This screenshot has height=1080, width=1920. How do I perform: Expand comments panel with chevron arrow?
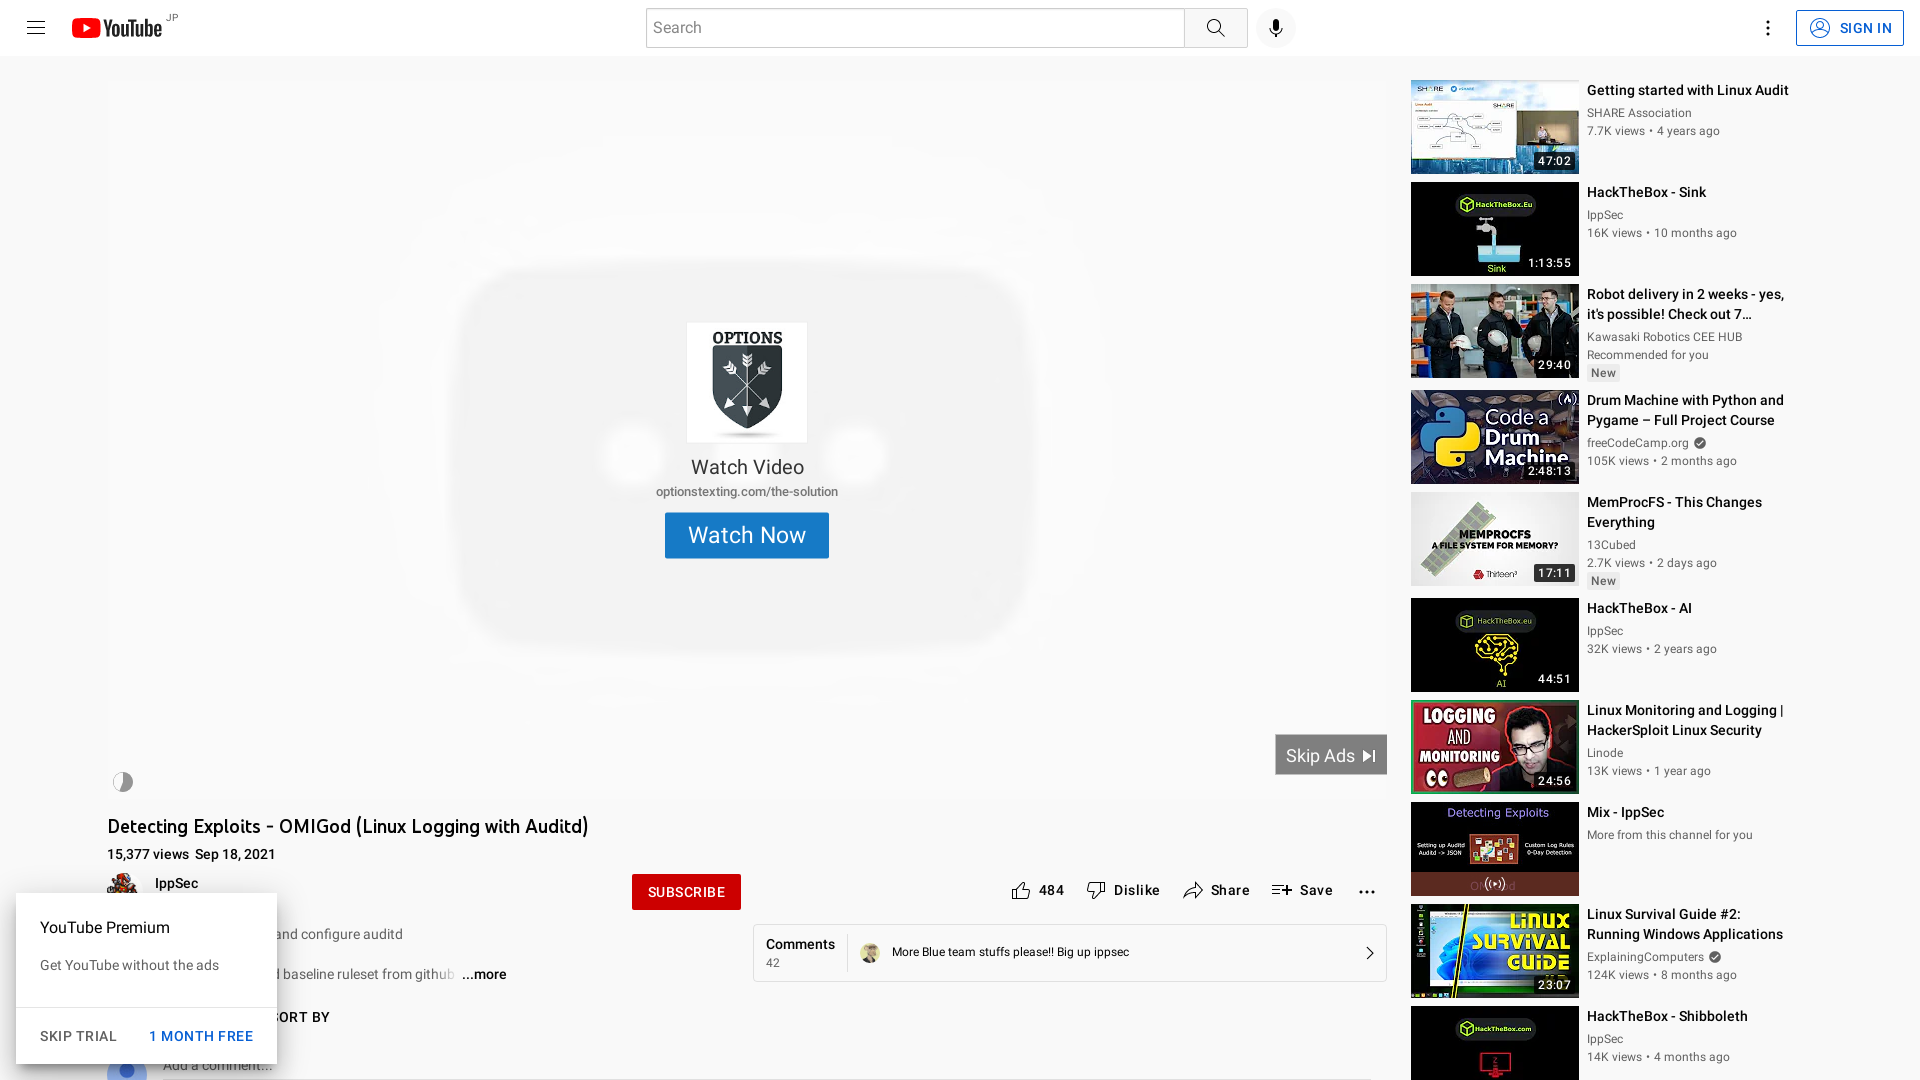[1369, 953]
